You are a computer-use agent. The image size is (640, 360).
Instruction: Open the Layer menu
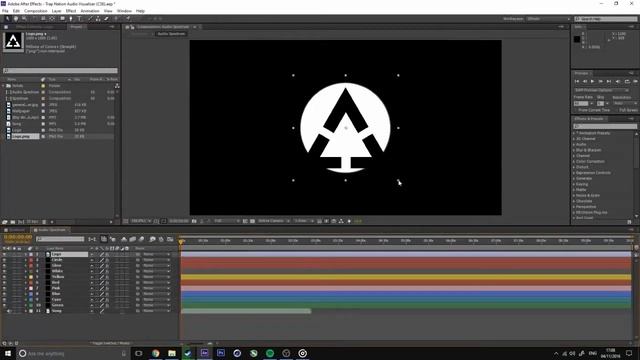[x=57, y=11]
